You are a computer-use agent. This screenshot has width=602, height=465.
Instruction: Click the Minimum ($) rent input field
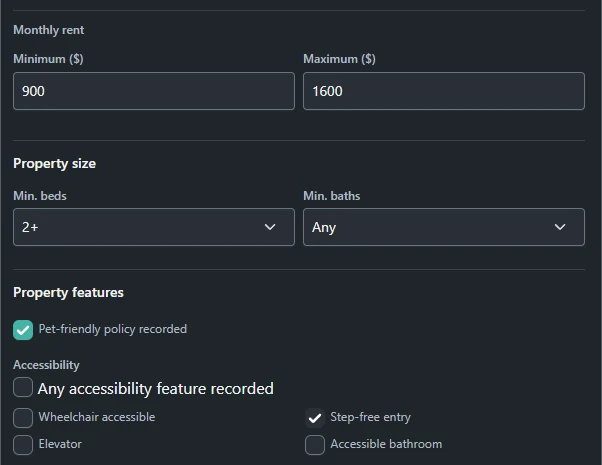(154, 91)
